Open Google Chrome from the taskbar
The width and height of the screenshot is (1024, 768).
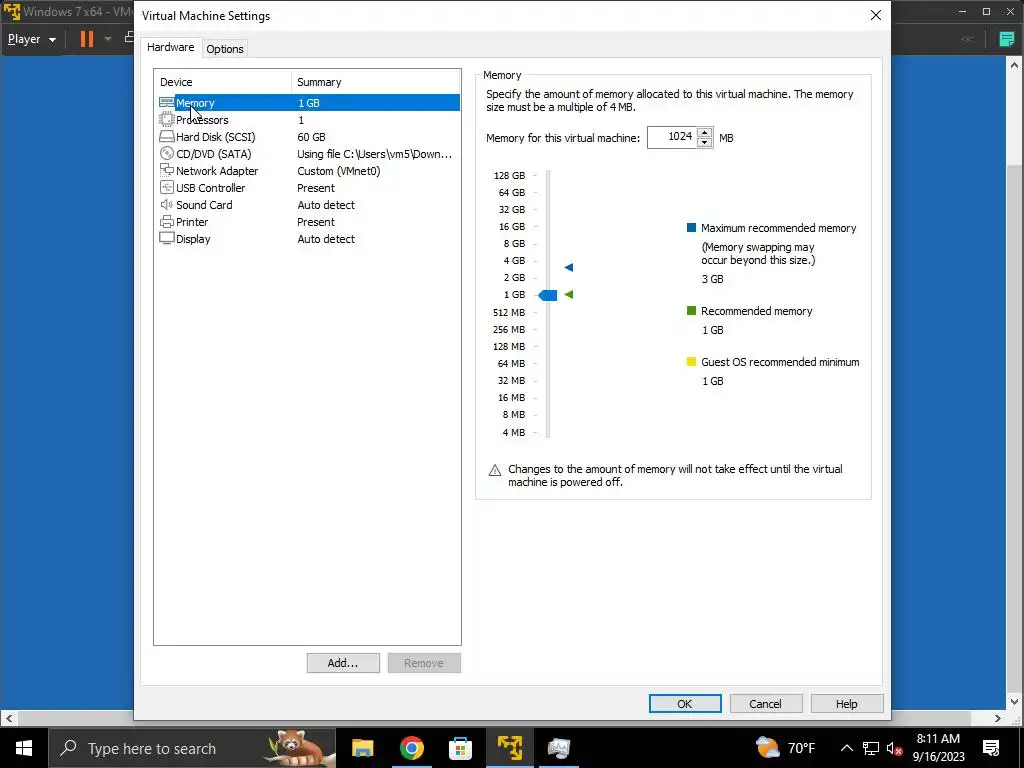pyautogui.click(x=411, y=748)
